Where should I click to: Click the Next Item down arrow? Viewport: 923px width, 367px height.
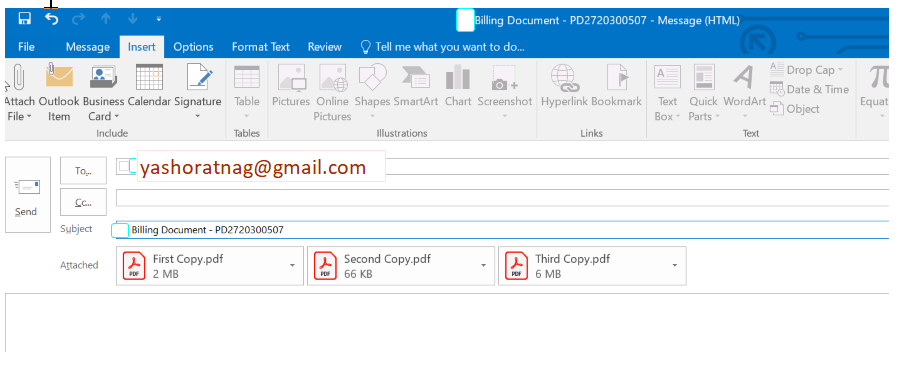pos(132,19)
